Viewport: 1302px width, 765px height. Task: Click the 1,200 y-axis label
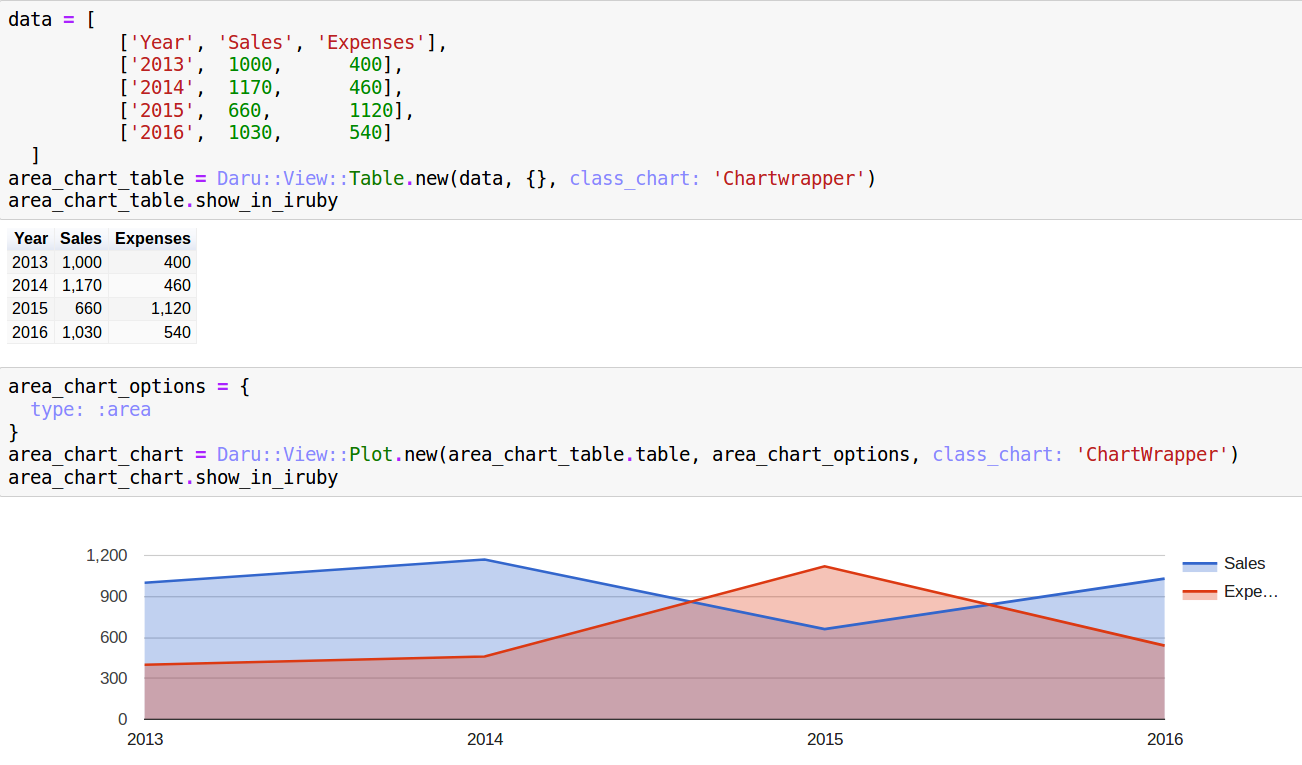click(x=107, y=555)
